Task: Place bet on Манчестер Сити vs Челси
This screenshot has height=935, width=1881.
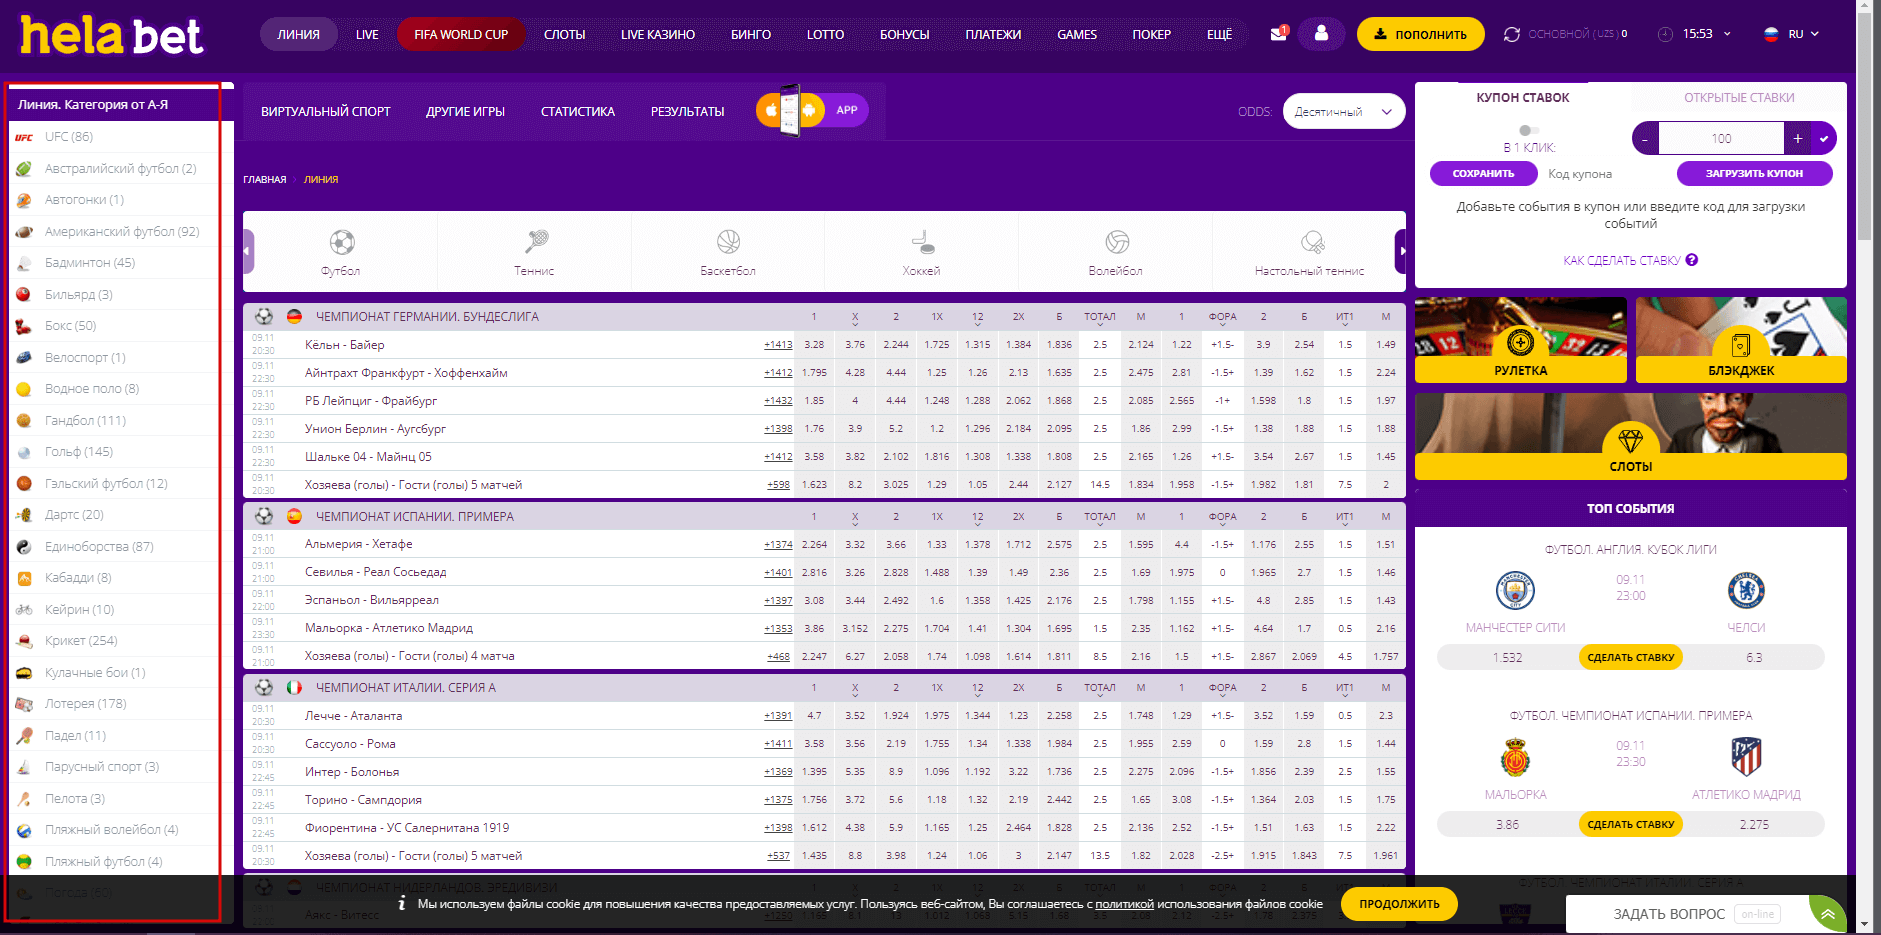Action: [x=1631, y=657]
